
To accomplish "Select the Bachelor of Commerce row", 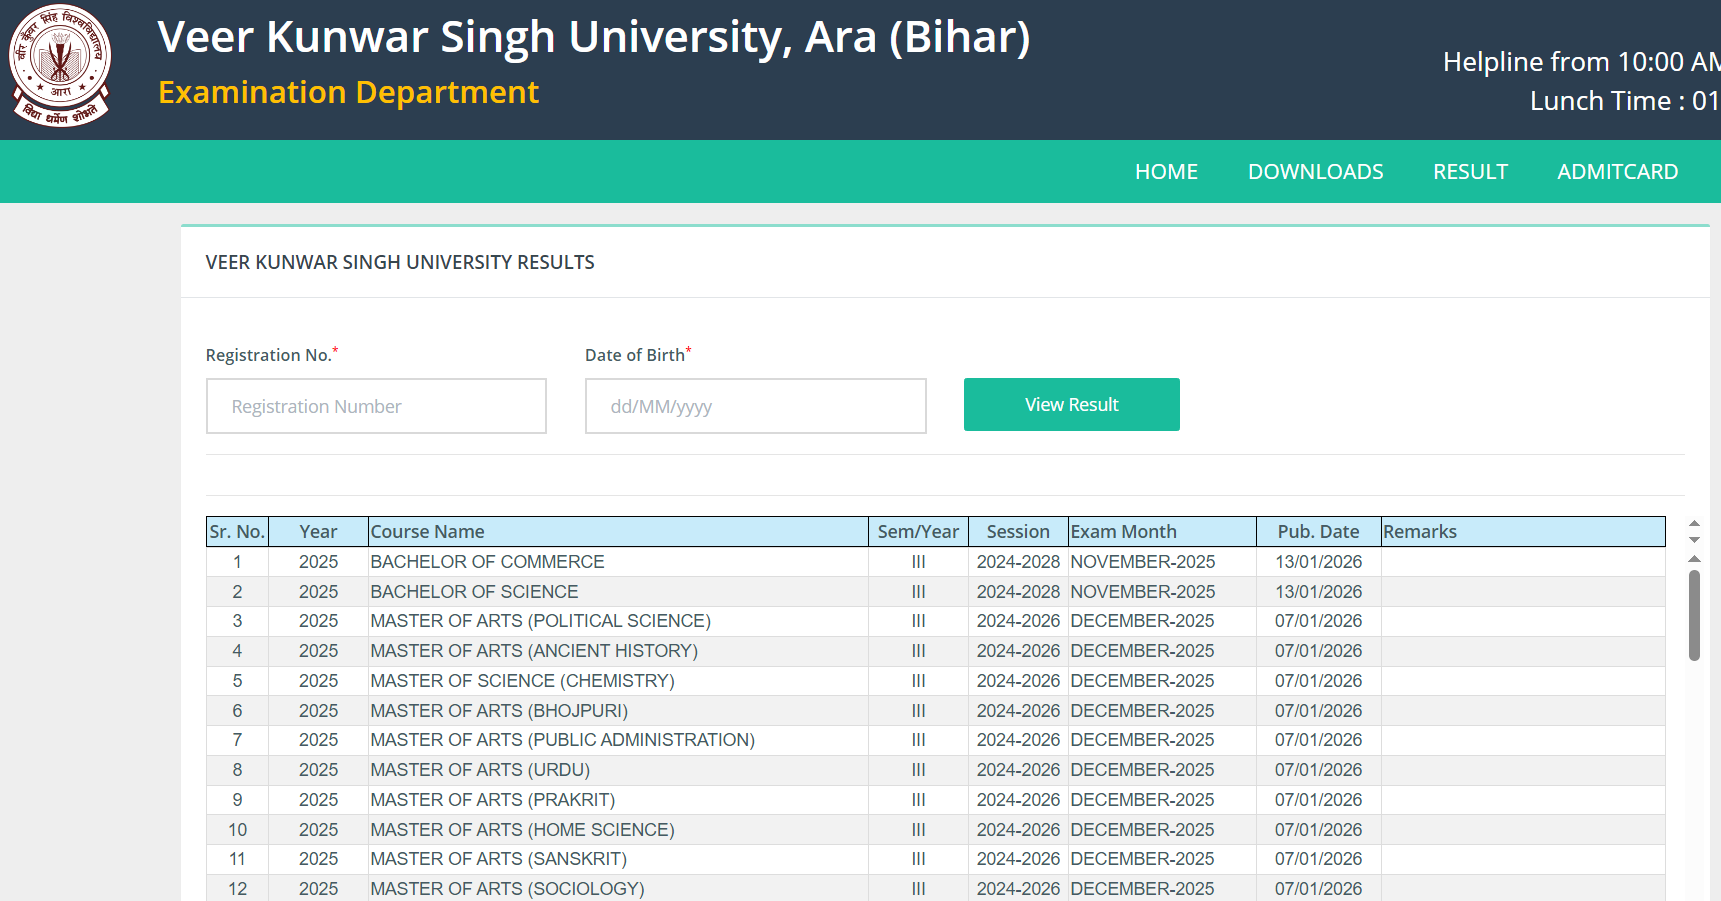I will coord(487,562).
